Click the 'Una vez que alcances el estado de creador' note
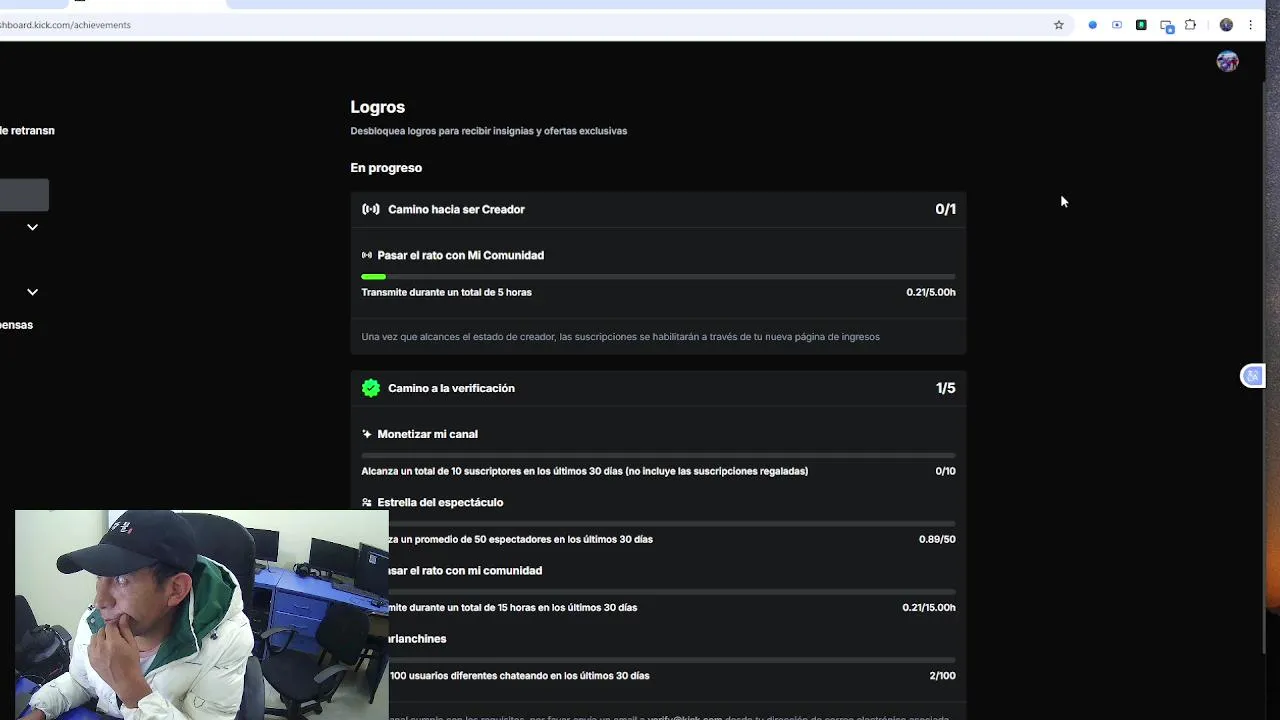 pyautogui.click(x=620, y=337)
